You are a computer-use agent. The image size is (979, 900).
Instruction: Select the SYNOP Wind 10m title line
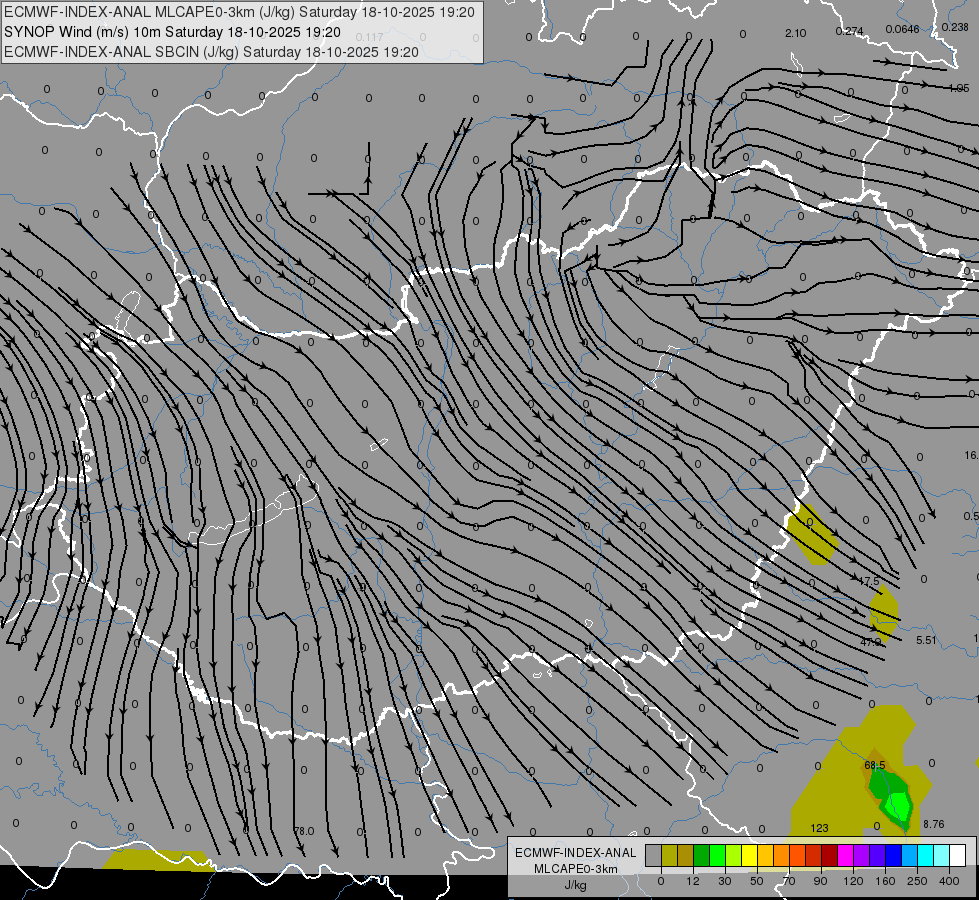172,32
